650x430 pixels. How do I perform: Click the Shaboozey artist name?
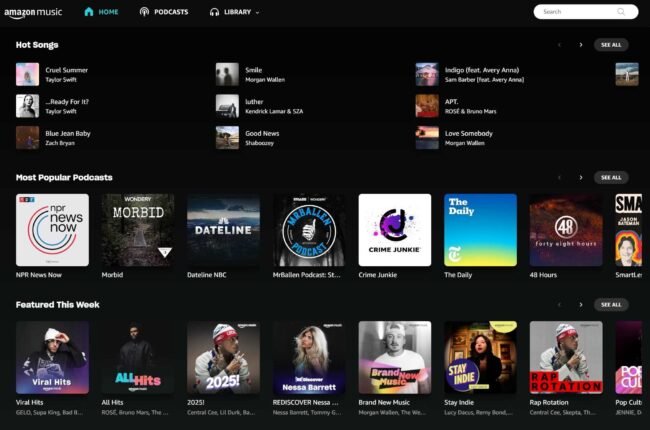pyautogui.click(x=260, y=143)
